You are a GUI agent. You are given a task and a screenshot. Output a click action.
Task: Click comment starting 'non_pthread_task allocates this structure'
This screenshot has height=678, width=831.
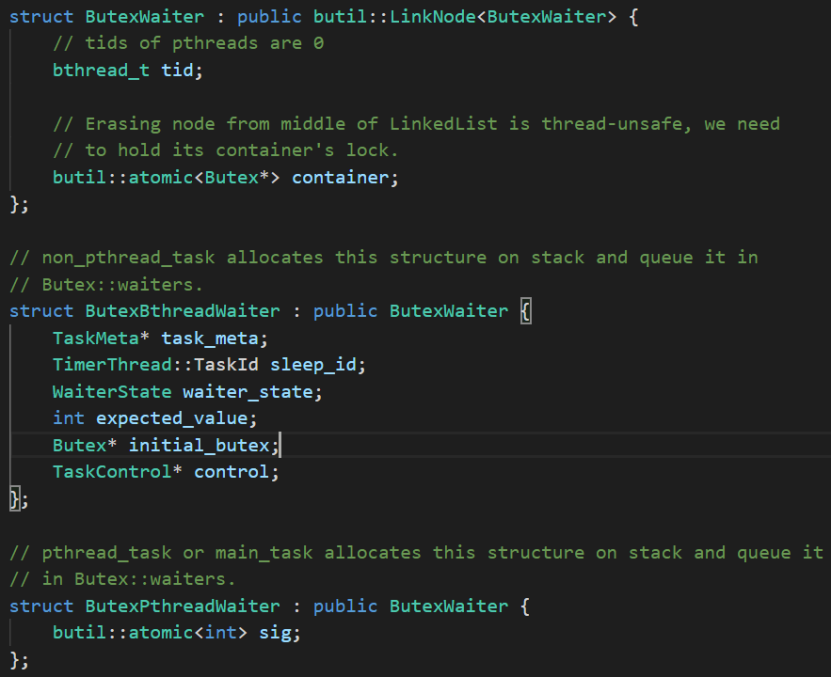coord(384,258)
